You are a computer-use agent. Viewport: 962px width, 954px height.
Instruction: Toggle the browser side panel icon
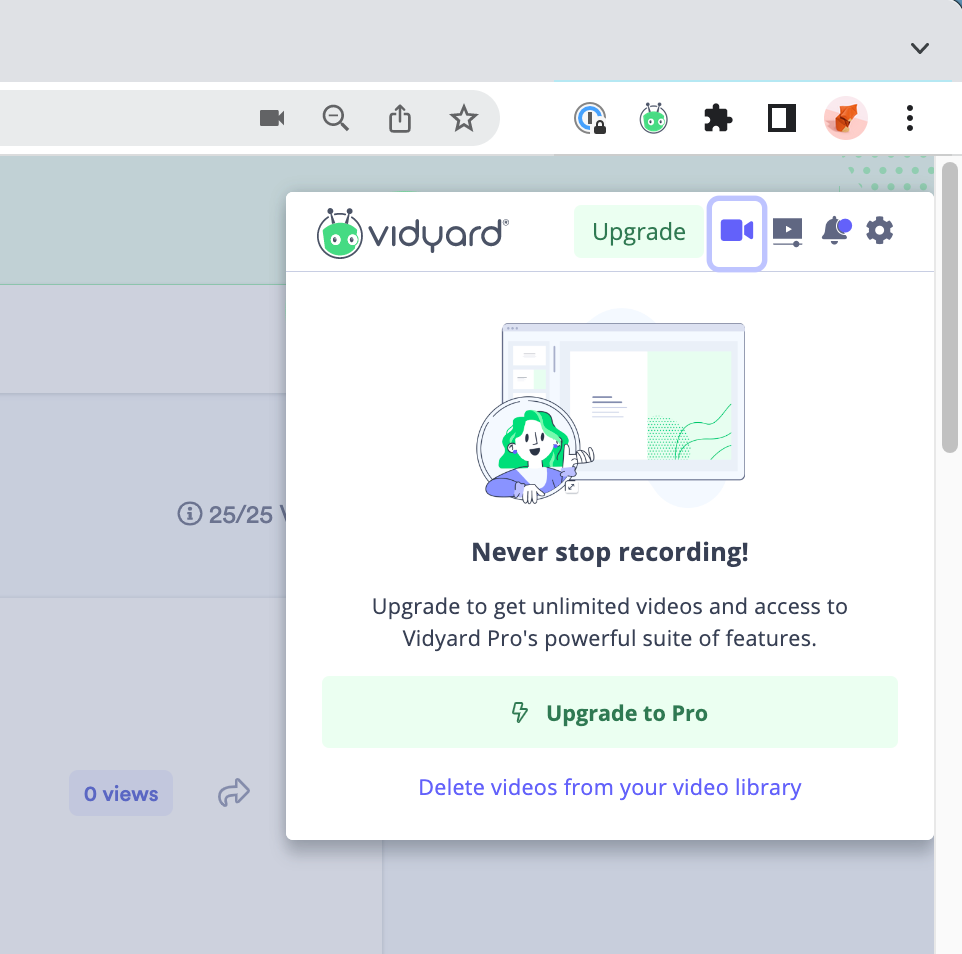(782, 118)
